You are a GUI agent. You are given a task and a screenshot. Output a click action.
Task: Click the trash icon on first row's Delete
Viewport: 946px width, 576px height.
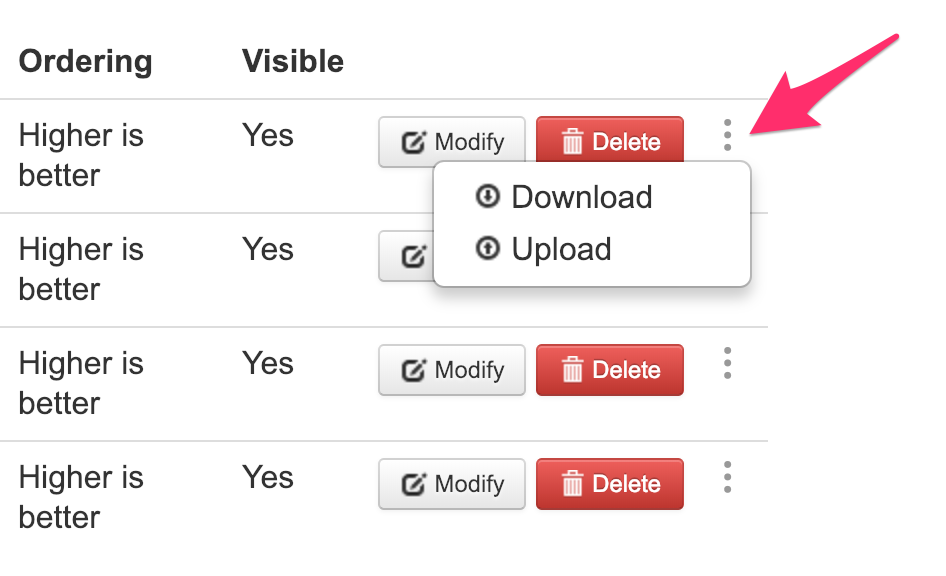point(572,142)
